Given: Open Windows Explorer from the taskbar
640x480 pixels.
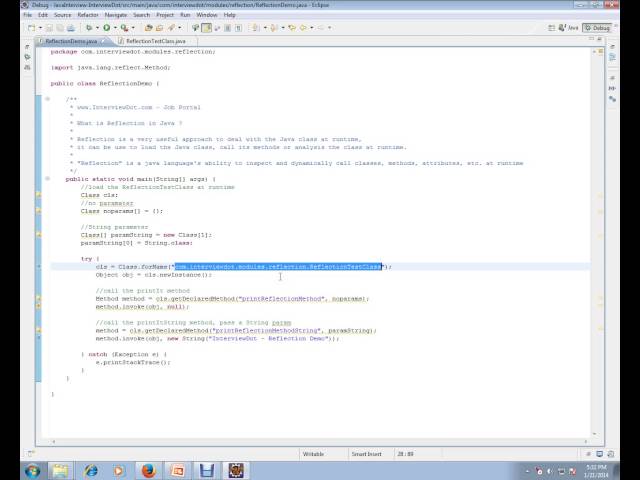Looking at the screenshot, I should [60, 471].
